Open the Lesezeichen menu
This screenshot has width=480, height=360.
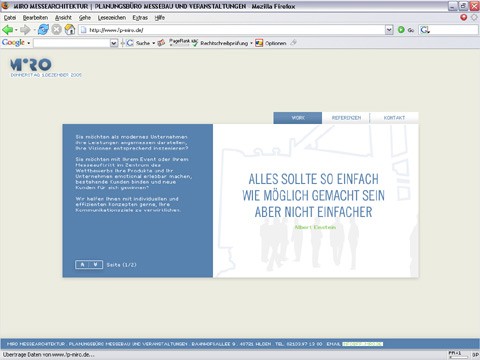pyautogui.click(x=112, y=18)
